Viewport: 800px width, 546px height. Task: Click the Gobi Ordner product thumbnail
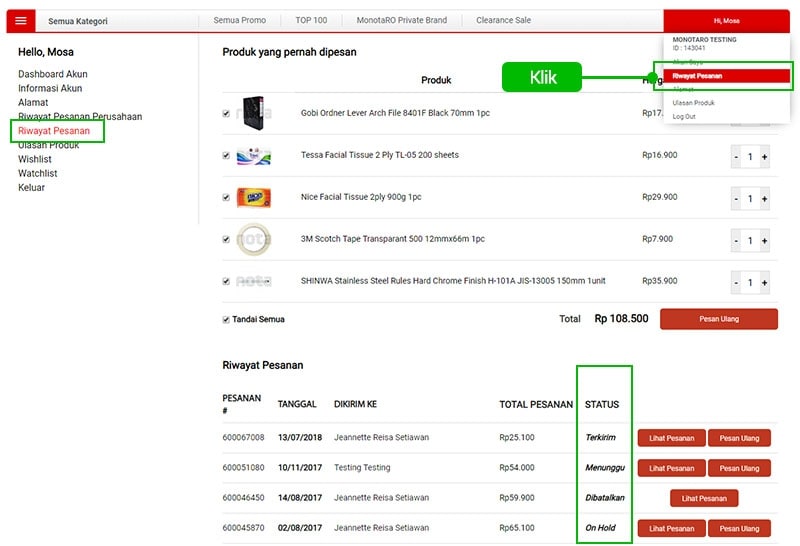253,113
